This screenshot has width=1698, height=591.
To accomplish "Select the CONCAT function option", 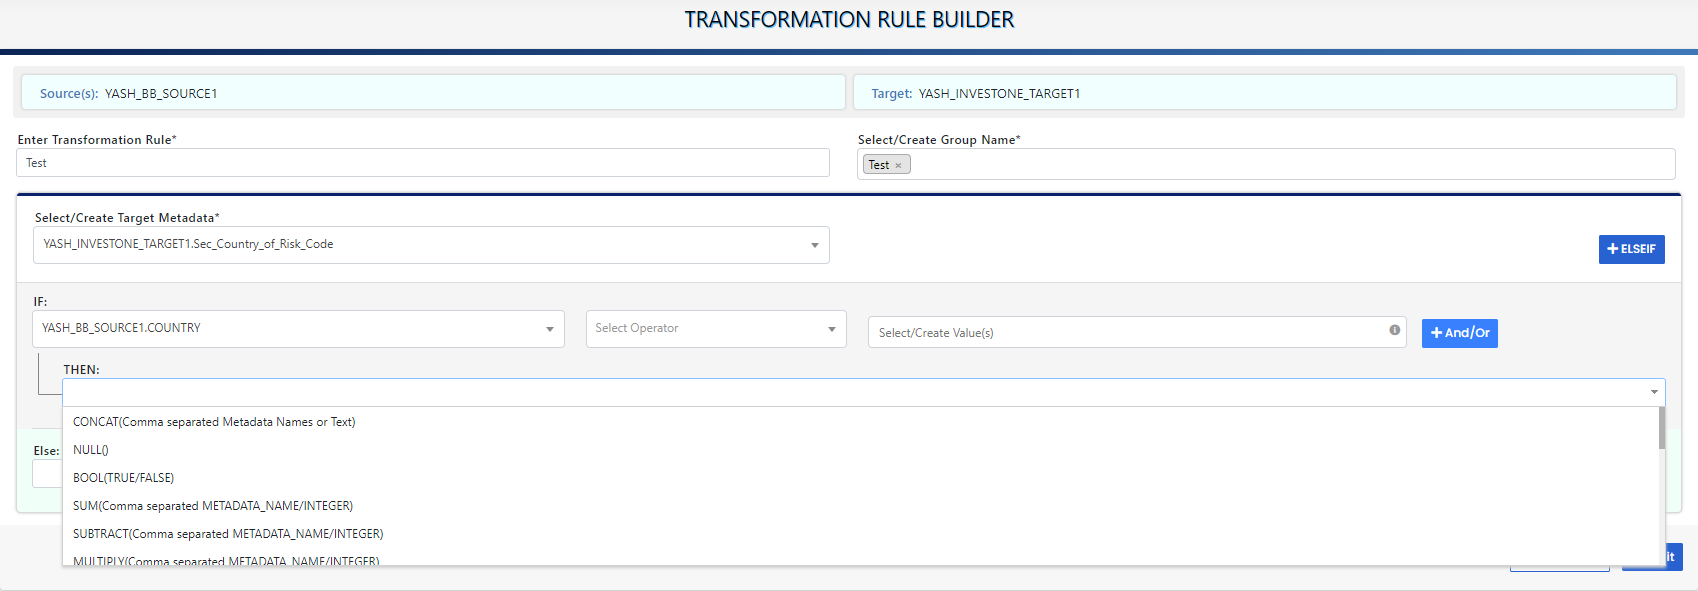I will (x=214, y=422).
